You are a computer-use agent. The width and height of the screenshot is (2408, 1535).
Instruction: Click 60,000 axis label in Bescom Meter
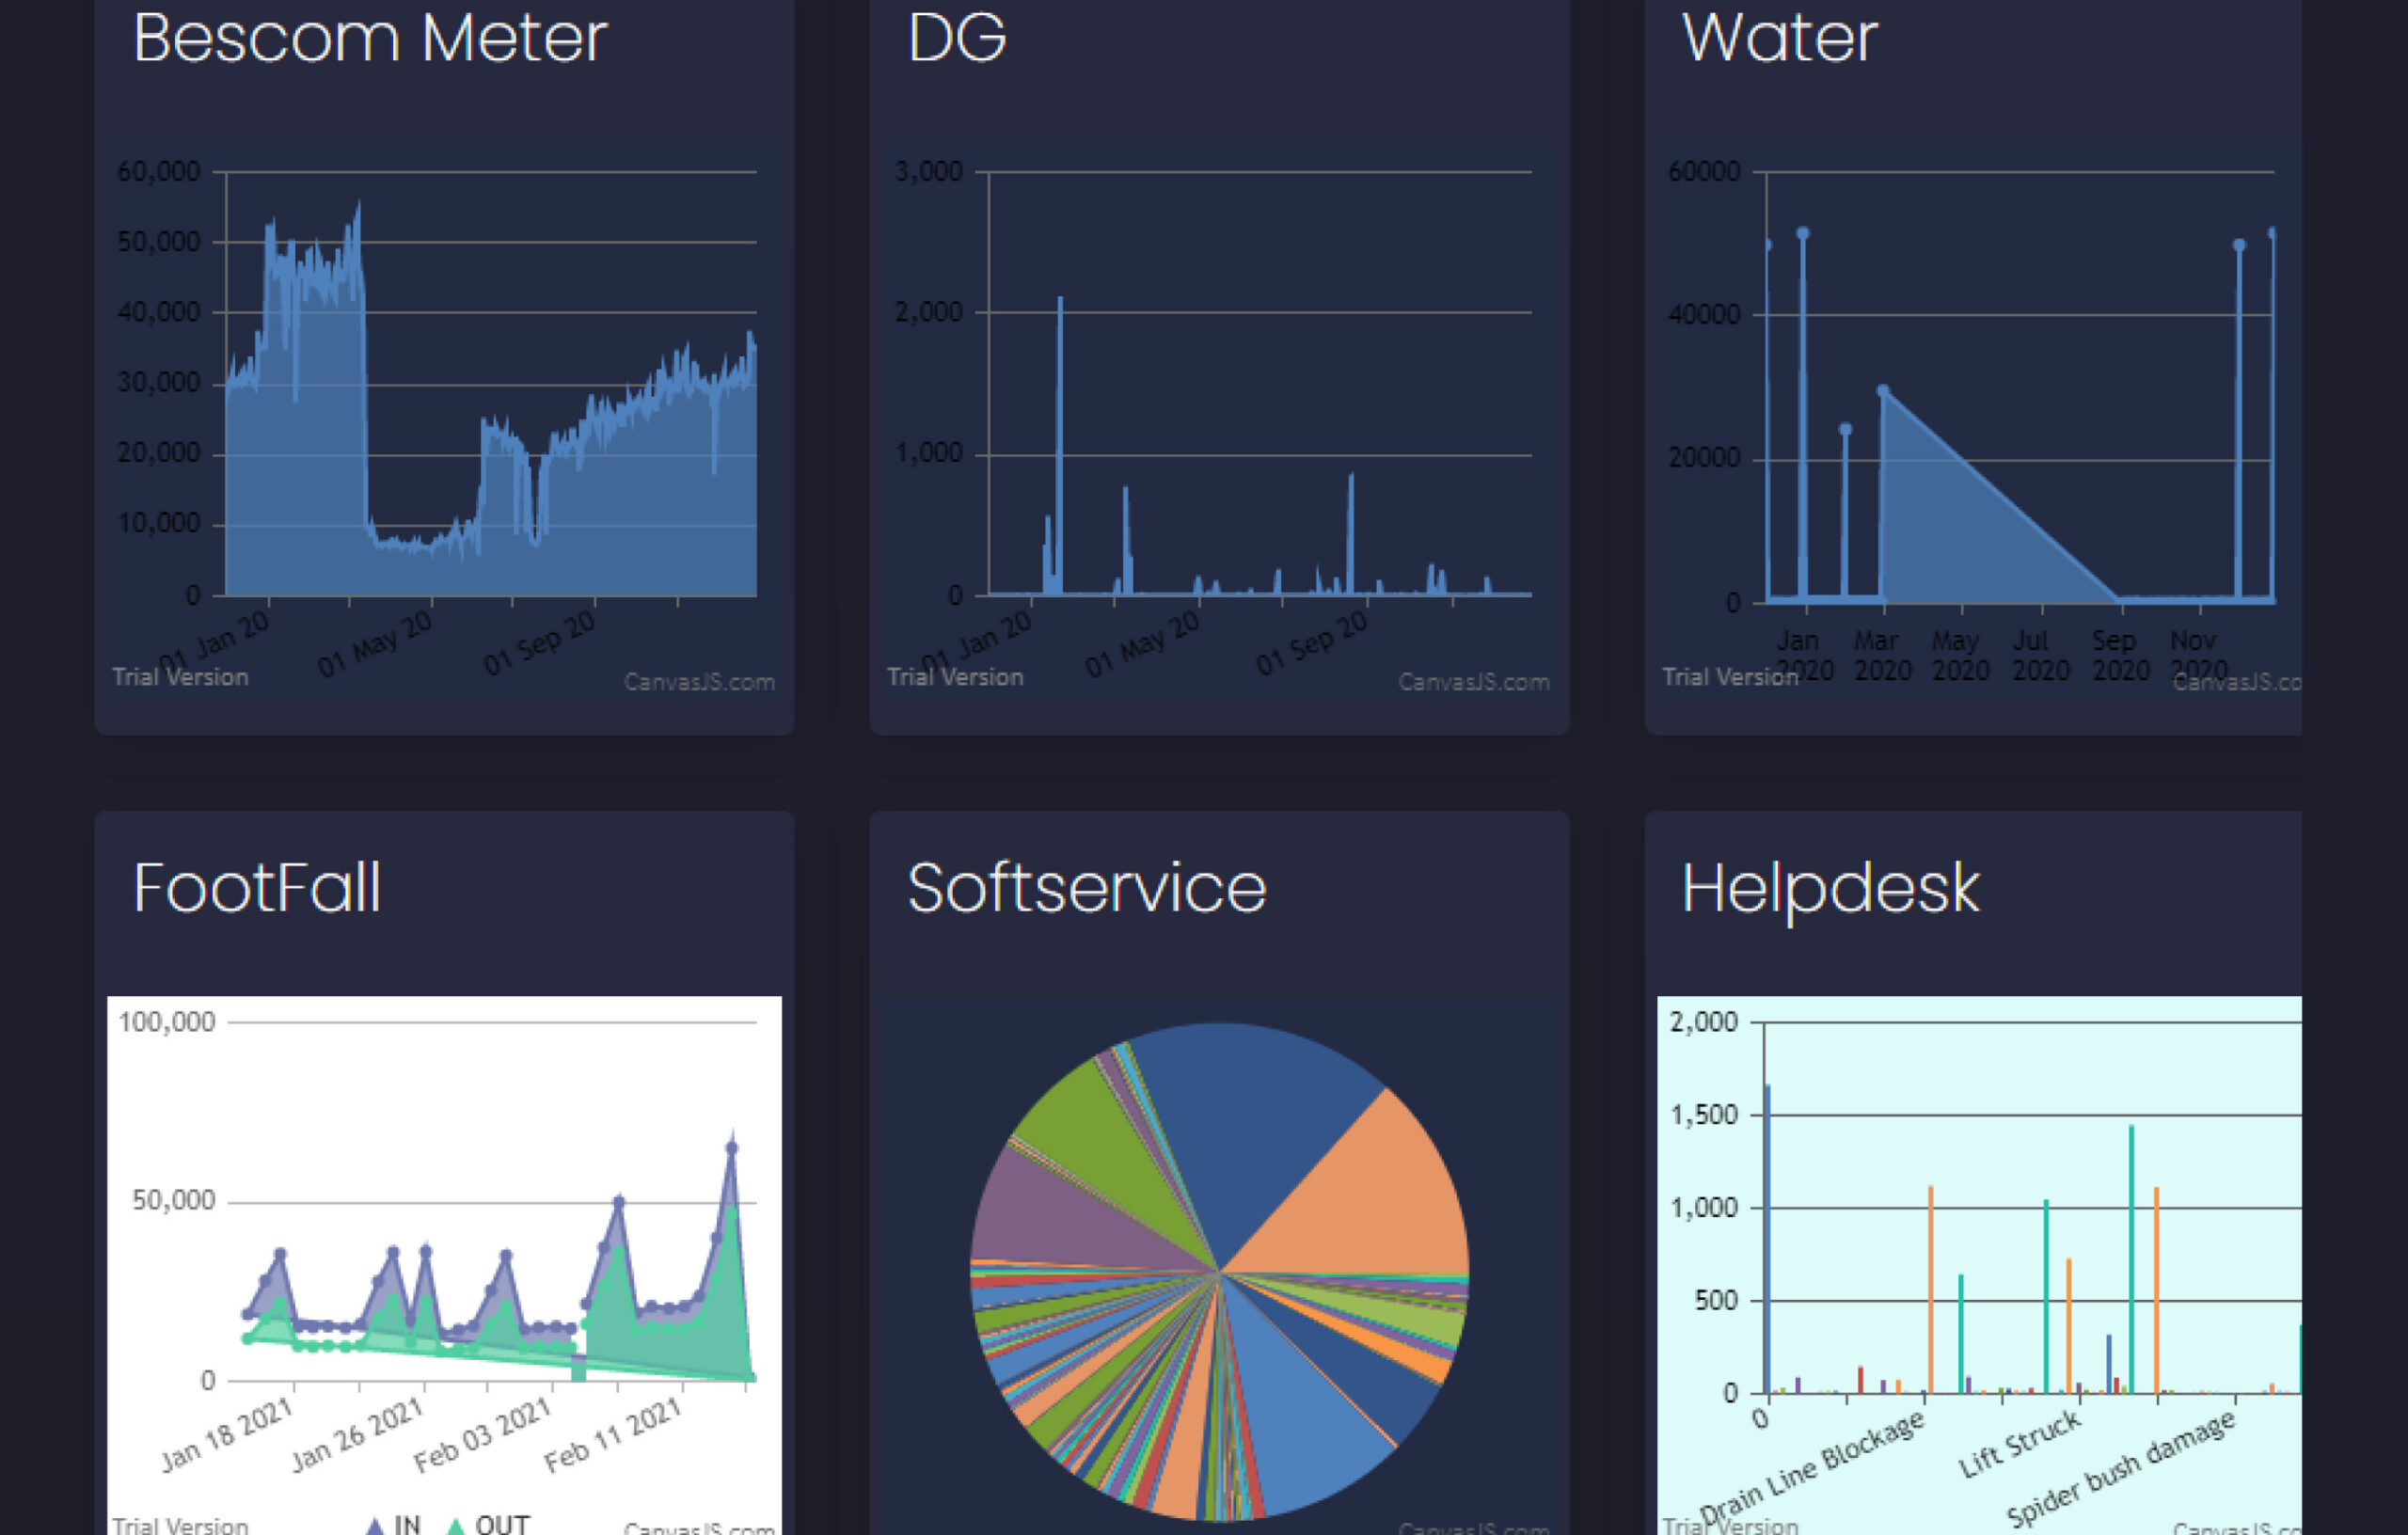tap(158, 172)
